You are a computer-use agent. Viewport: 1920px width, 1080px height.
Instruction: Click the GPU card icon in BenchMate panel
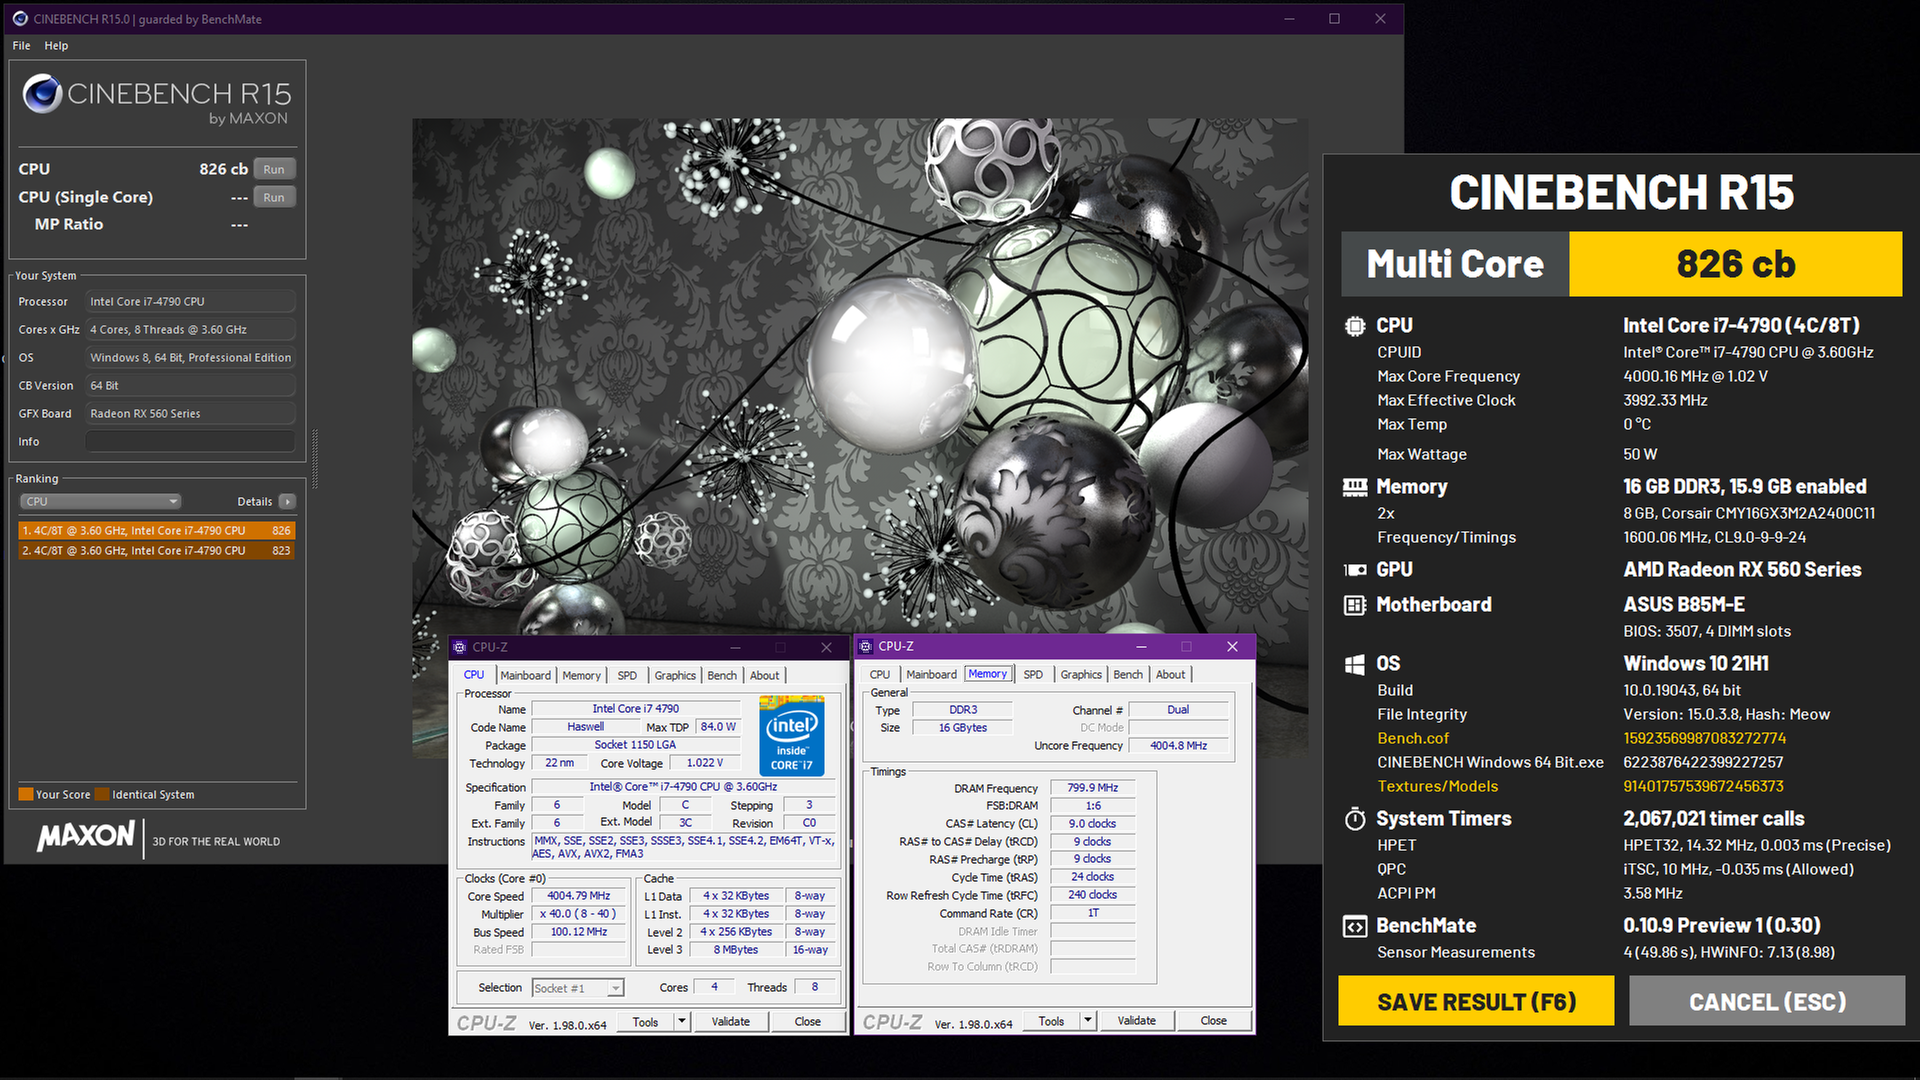[1354, 570]
